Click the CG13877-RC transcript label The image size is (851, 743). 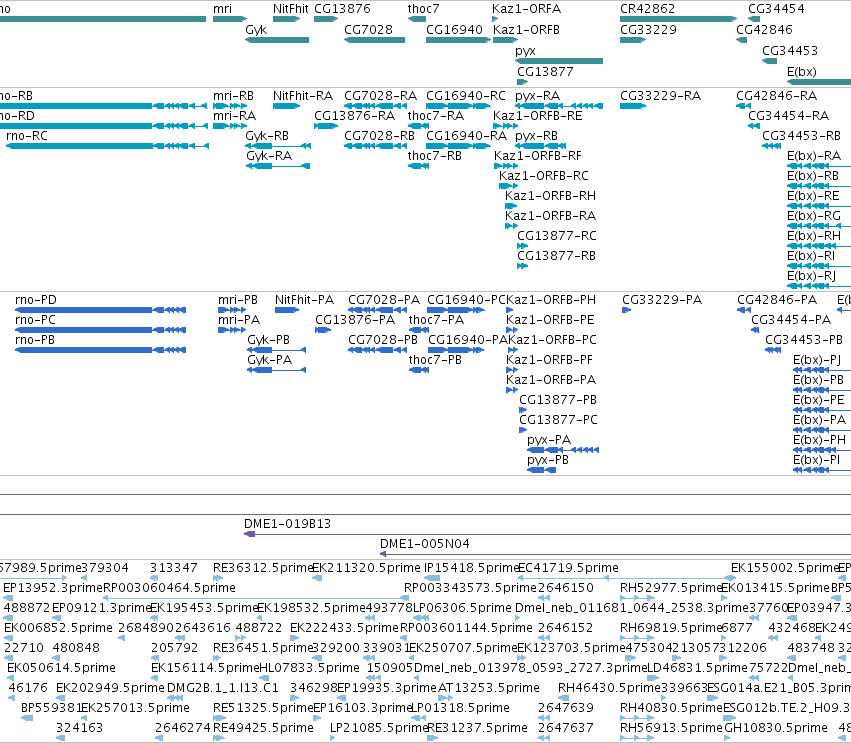[556, 236]
